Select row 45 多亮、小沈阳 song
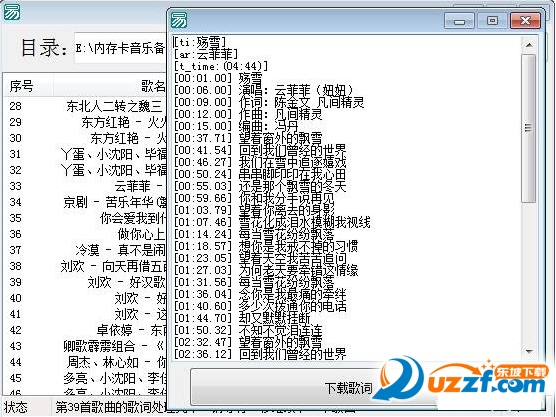This screenshot has width=556, height=417. (x=85, y=378)
